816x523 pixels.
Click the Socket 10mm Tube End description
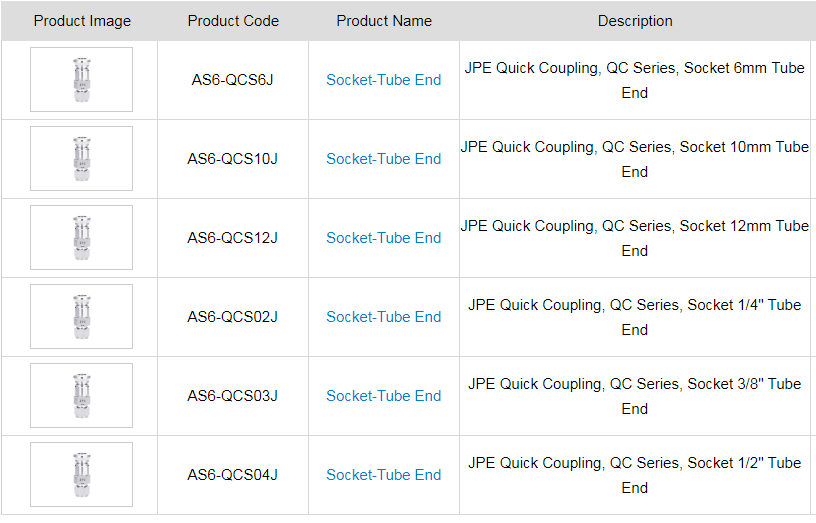(x=634, y=159)
